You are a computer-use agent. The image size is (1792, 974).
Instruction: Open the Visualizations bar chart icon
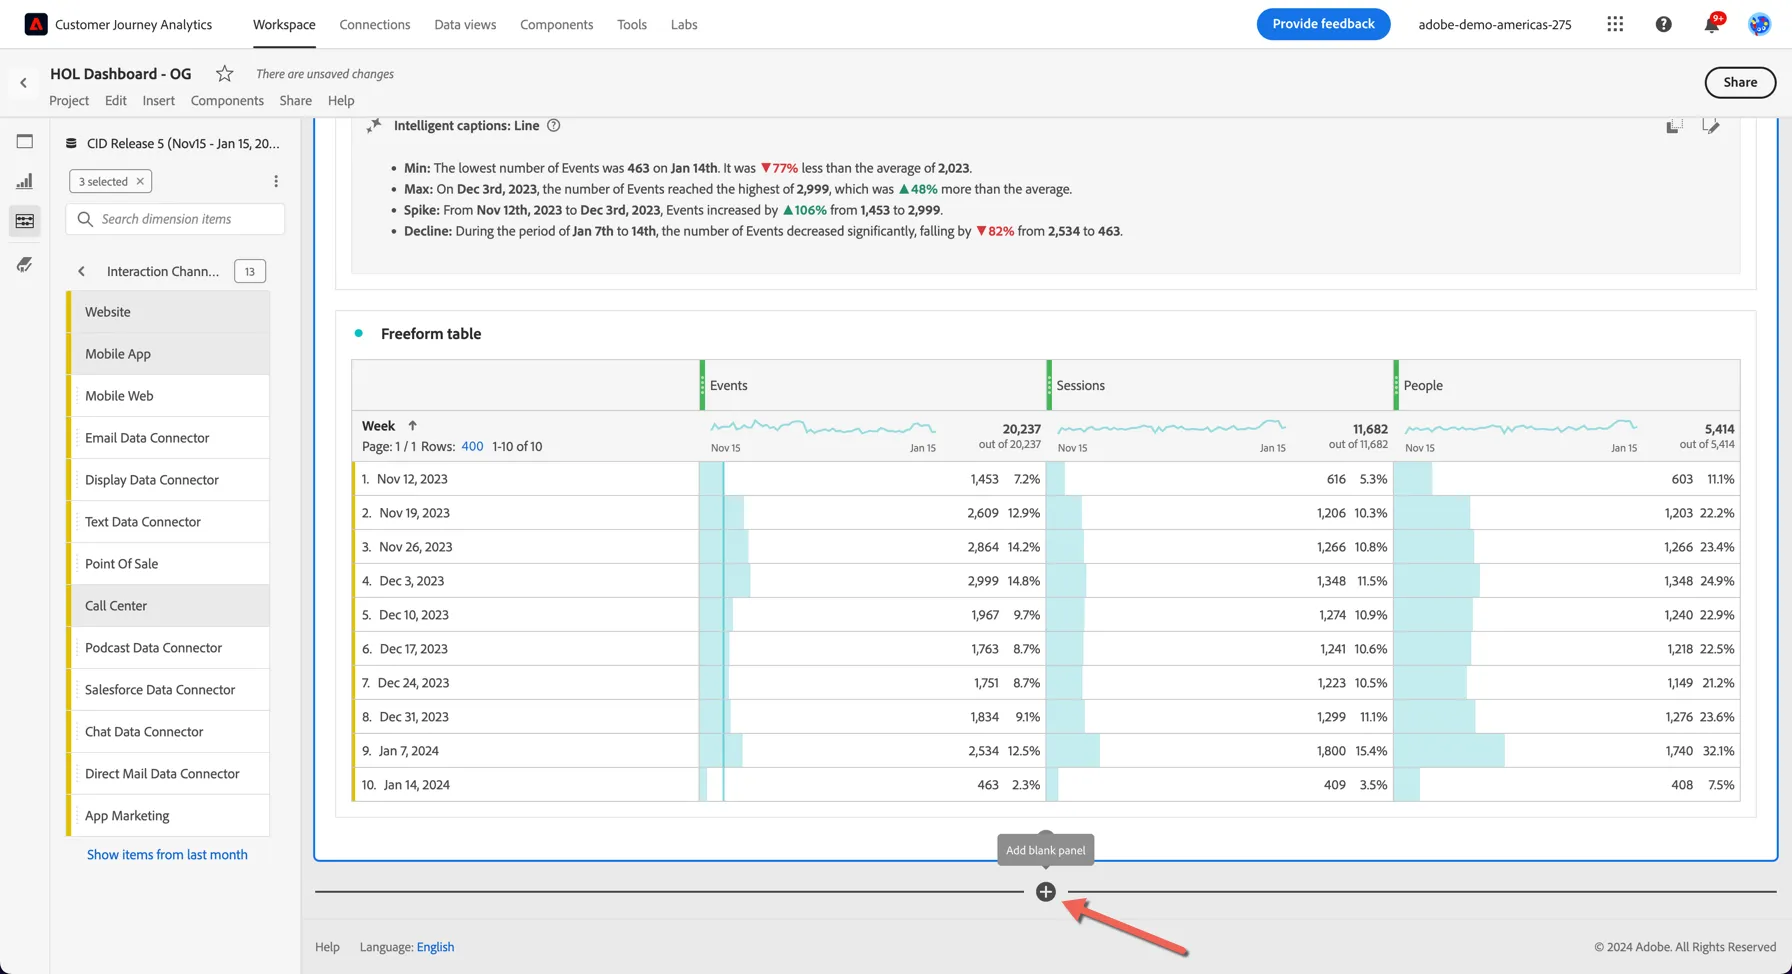25,181
